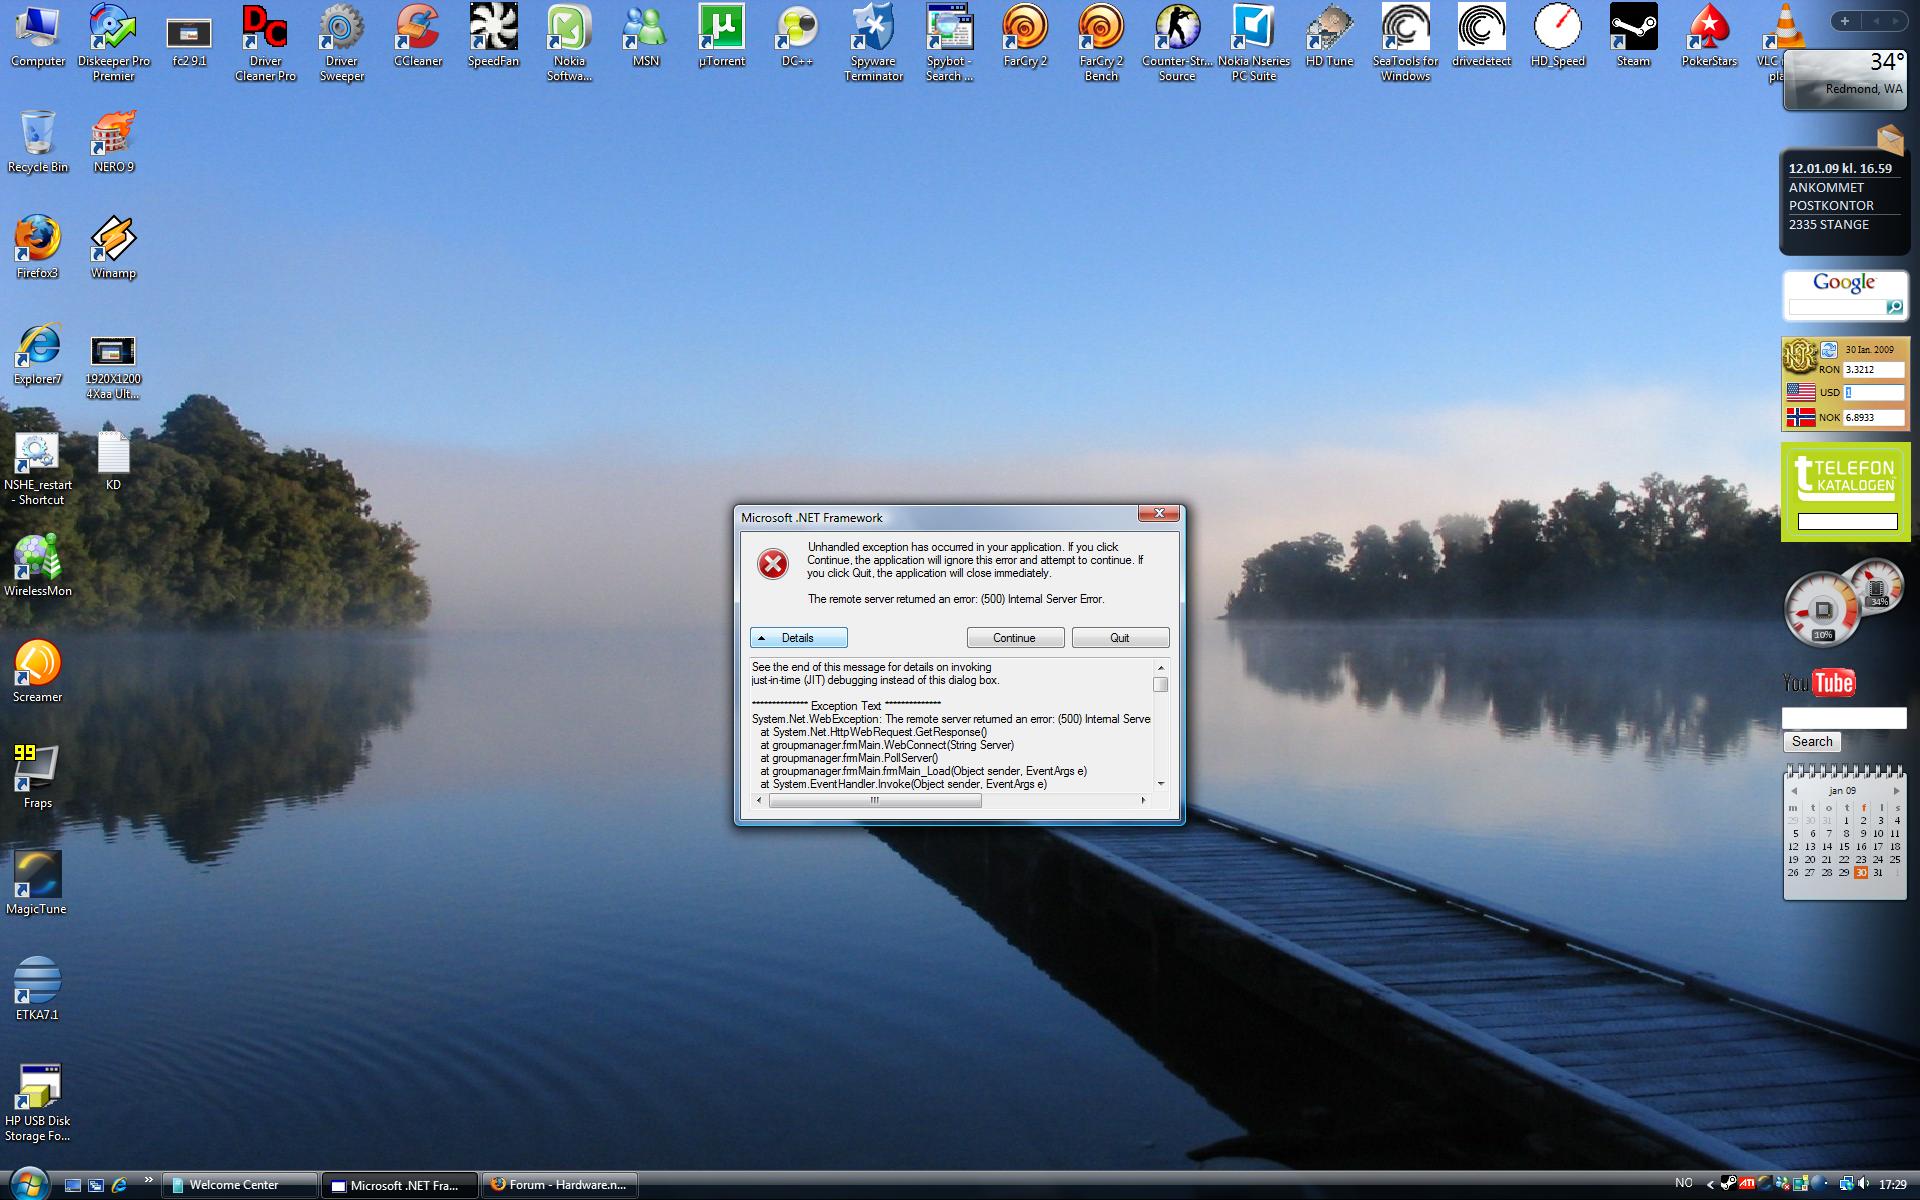Select the SpeedFan icon
This screenshot has width=1920, height=1200.
493,37
